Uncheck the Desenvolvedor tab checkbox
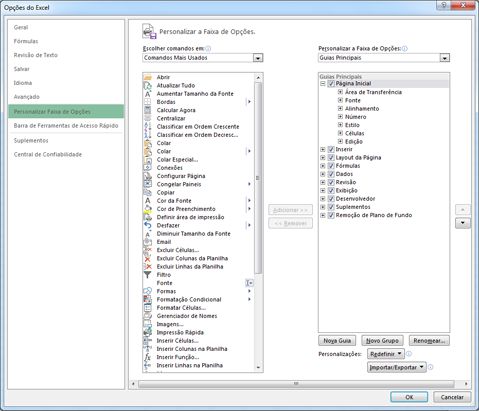This screenshot has height=411, width=479. point(331,199)
